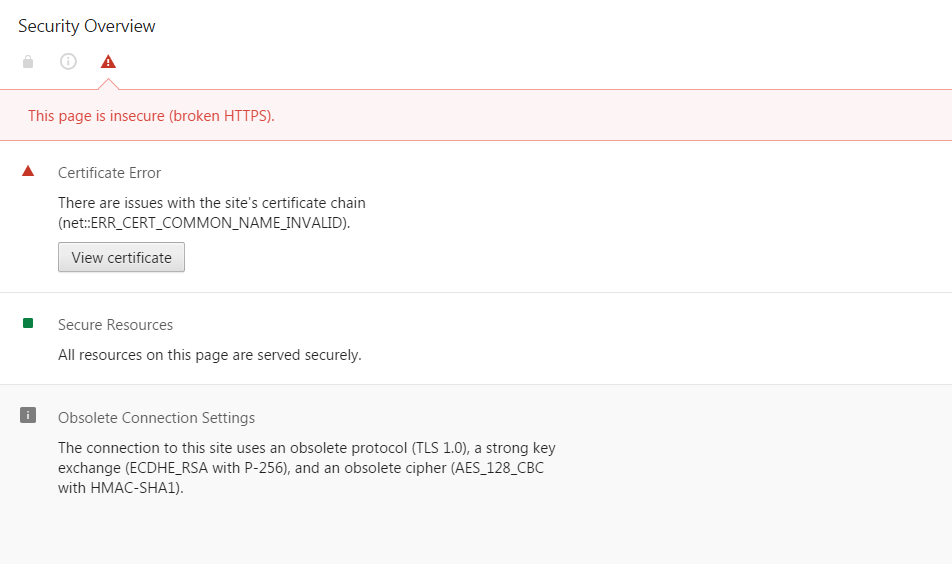Viewport: 952px width, 564px height.
Task: Click the gray padlock security icon
Action: [28, 62]
